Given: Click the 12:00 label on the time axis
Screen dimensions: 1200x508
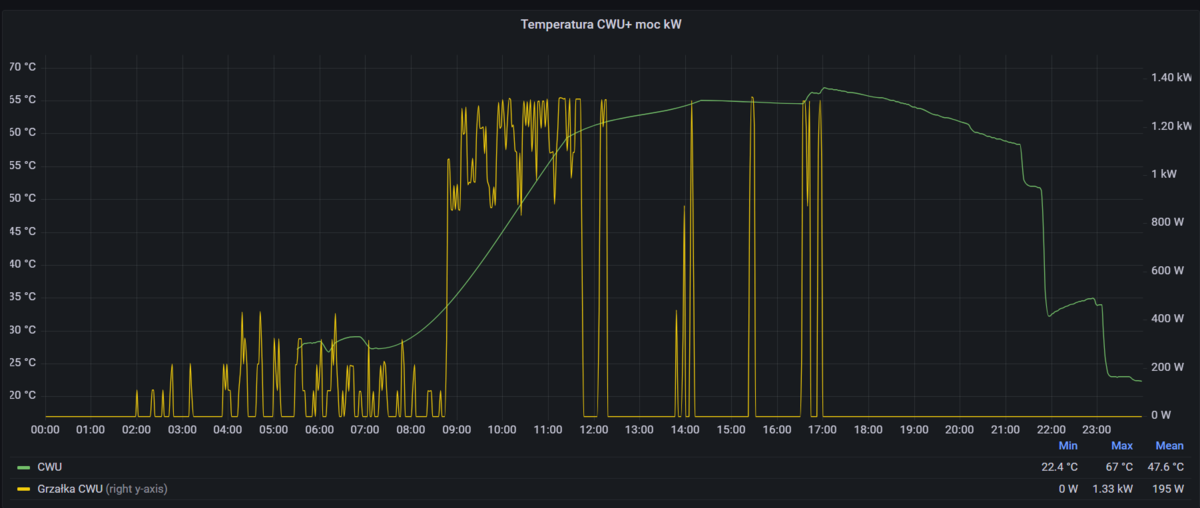Looking at the screenshot, I should tap(594, 430).
